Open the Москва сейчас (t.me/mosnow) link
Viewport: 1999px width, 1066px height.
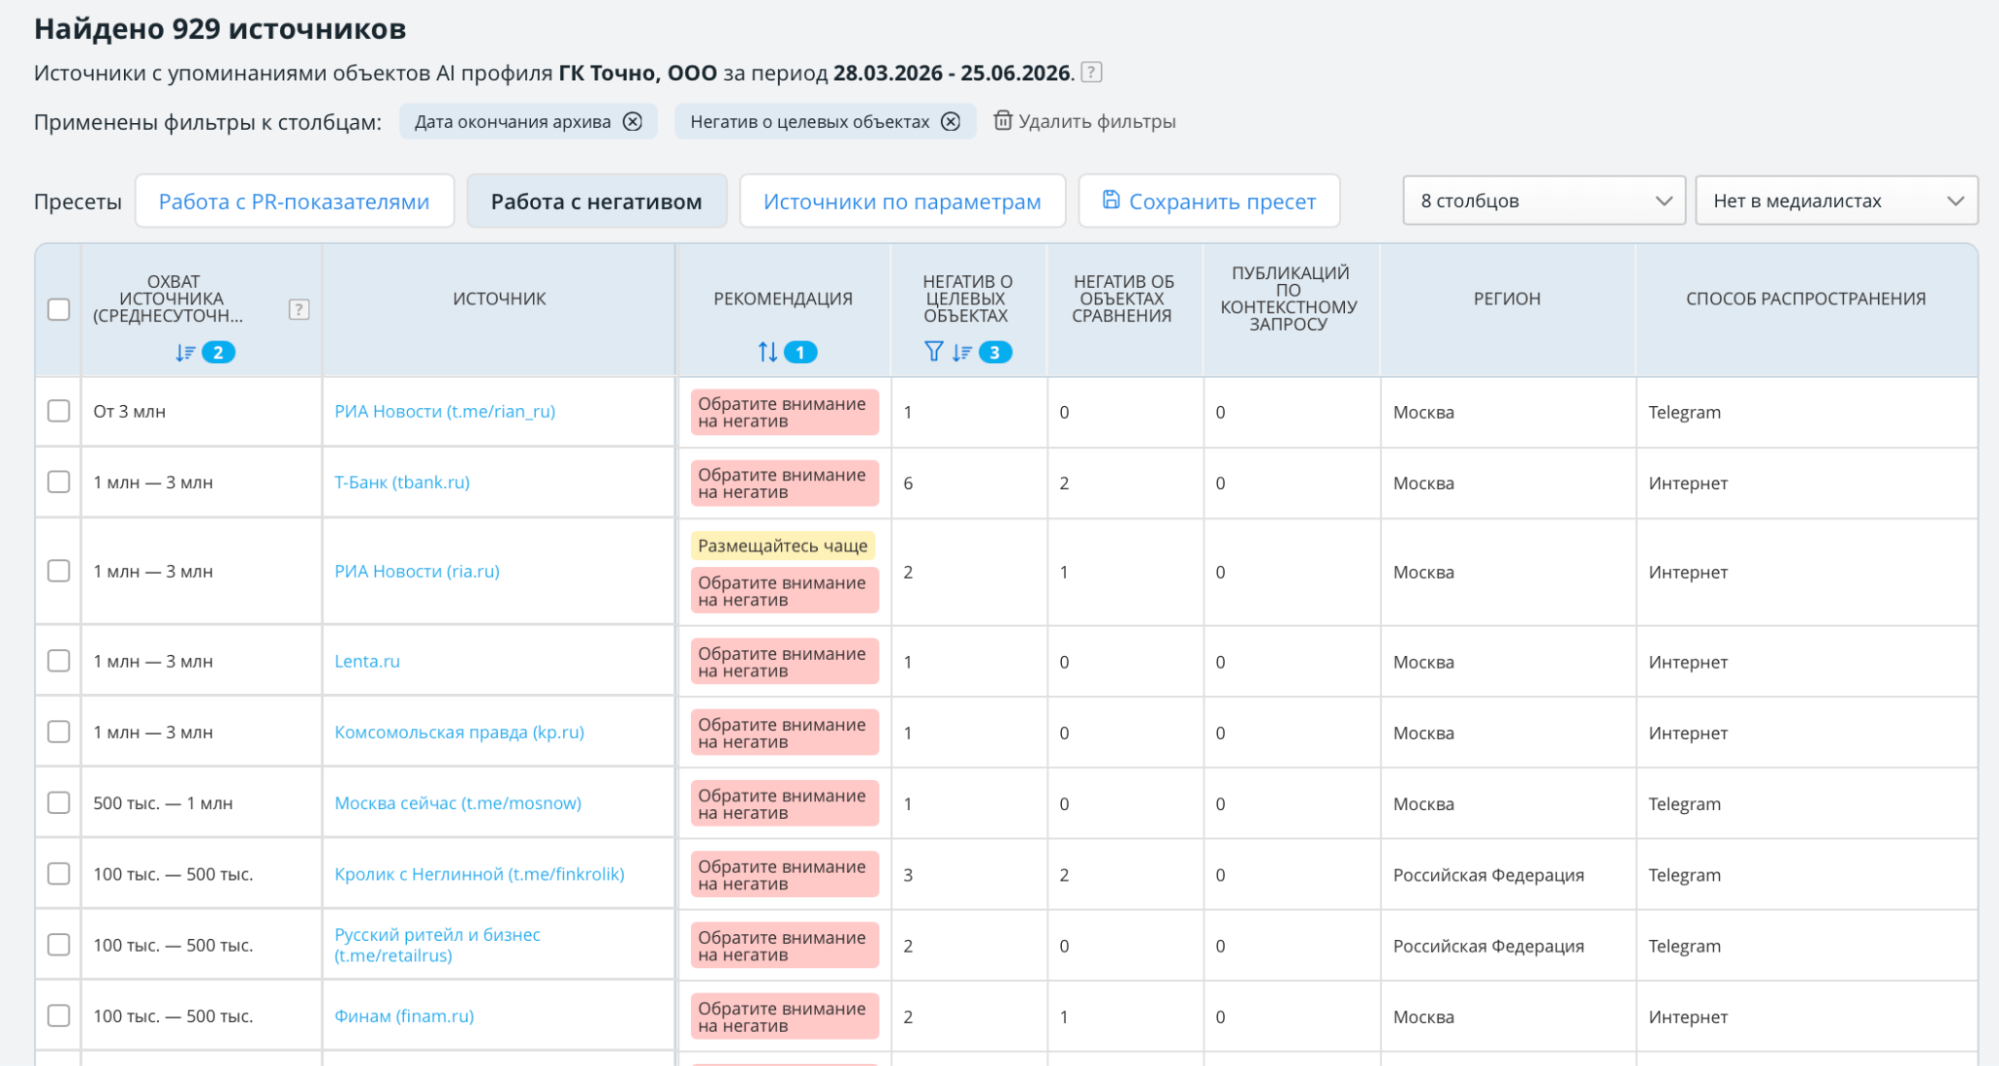pos(458,803)
